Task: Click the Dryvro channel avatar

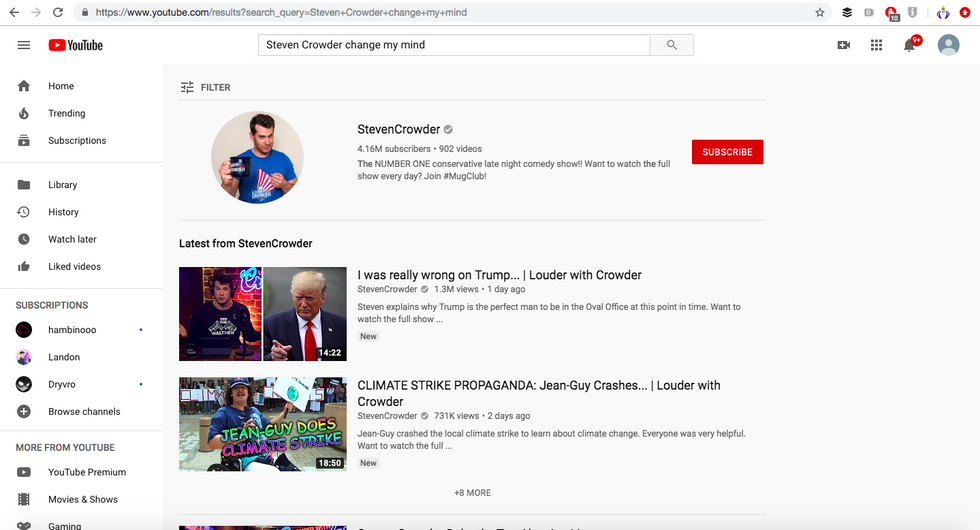Action: pyautogui.click(x=24, y=384)
